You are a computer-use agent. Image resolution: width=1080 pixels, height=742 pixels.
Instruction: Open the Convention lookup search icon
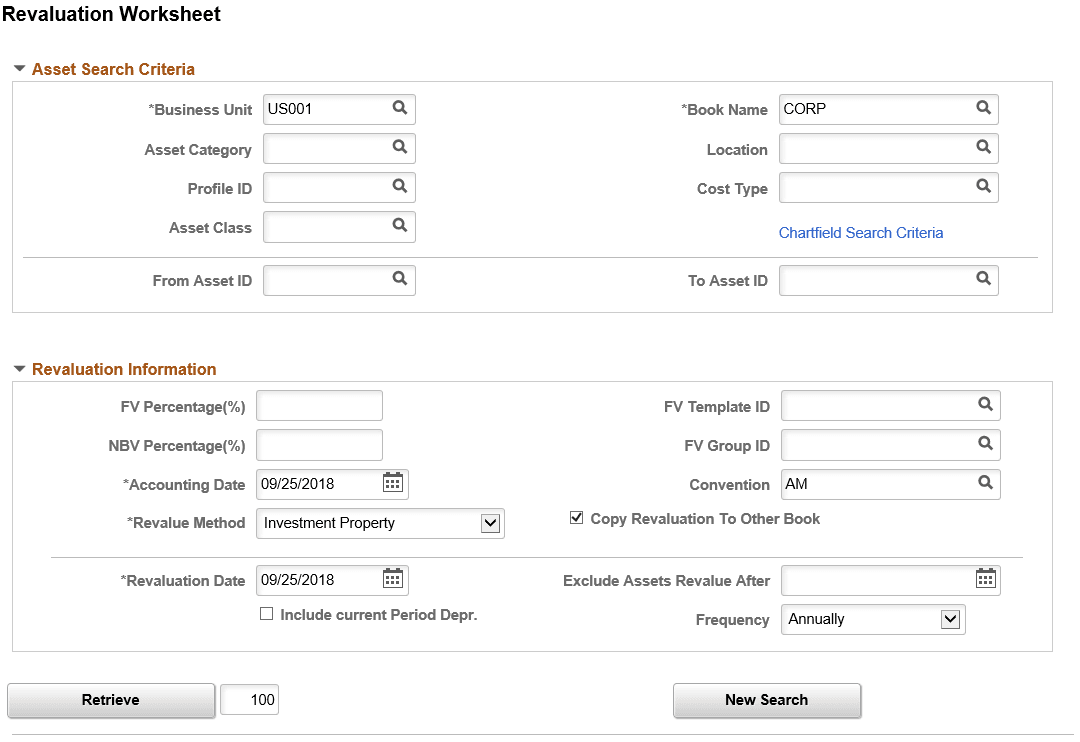(x=985, y=483)
